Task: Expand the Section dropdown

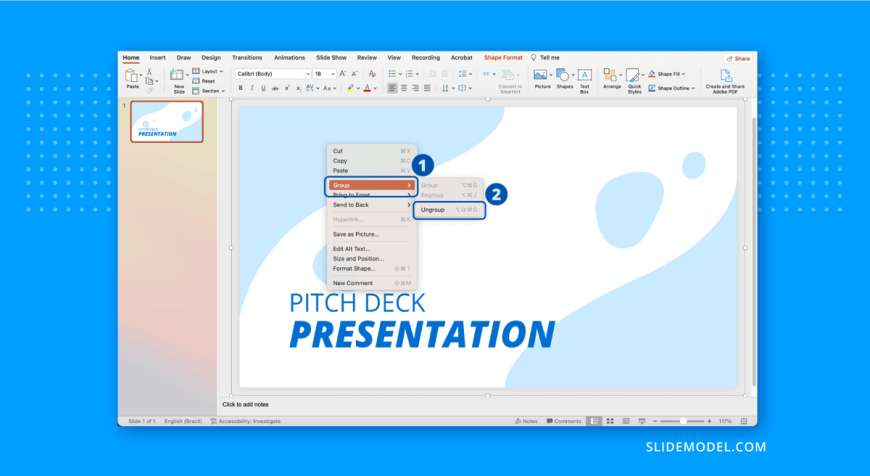Action: (209, 90)
